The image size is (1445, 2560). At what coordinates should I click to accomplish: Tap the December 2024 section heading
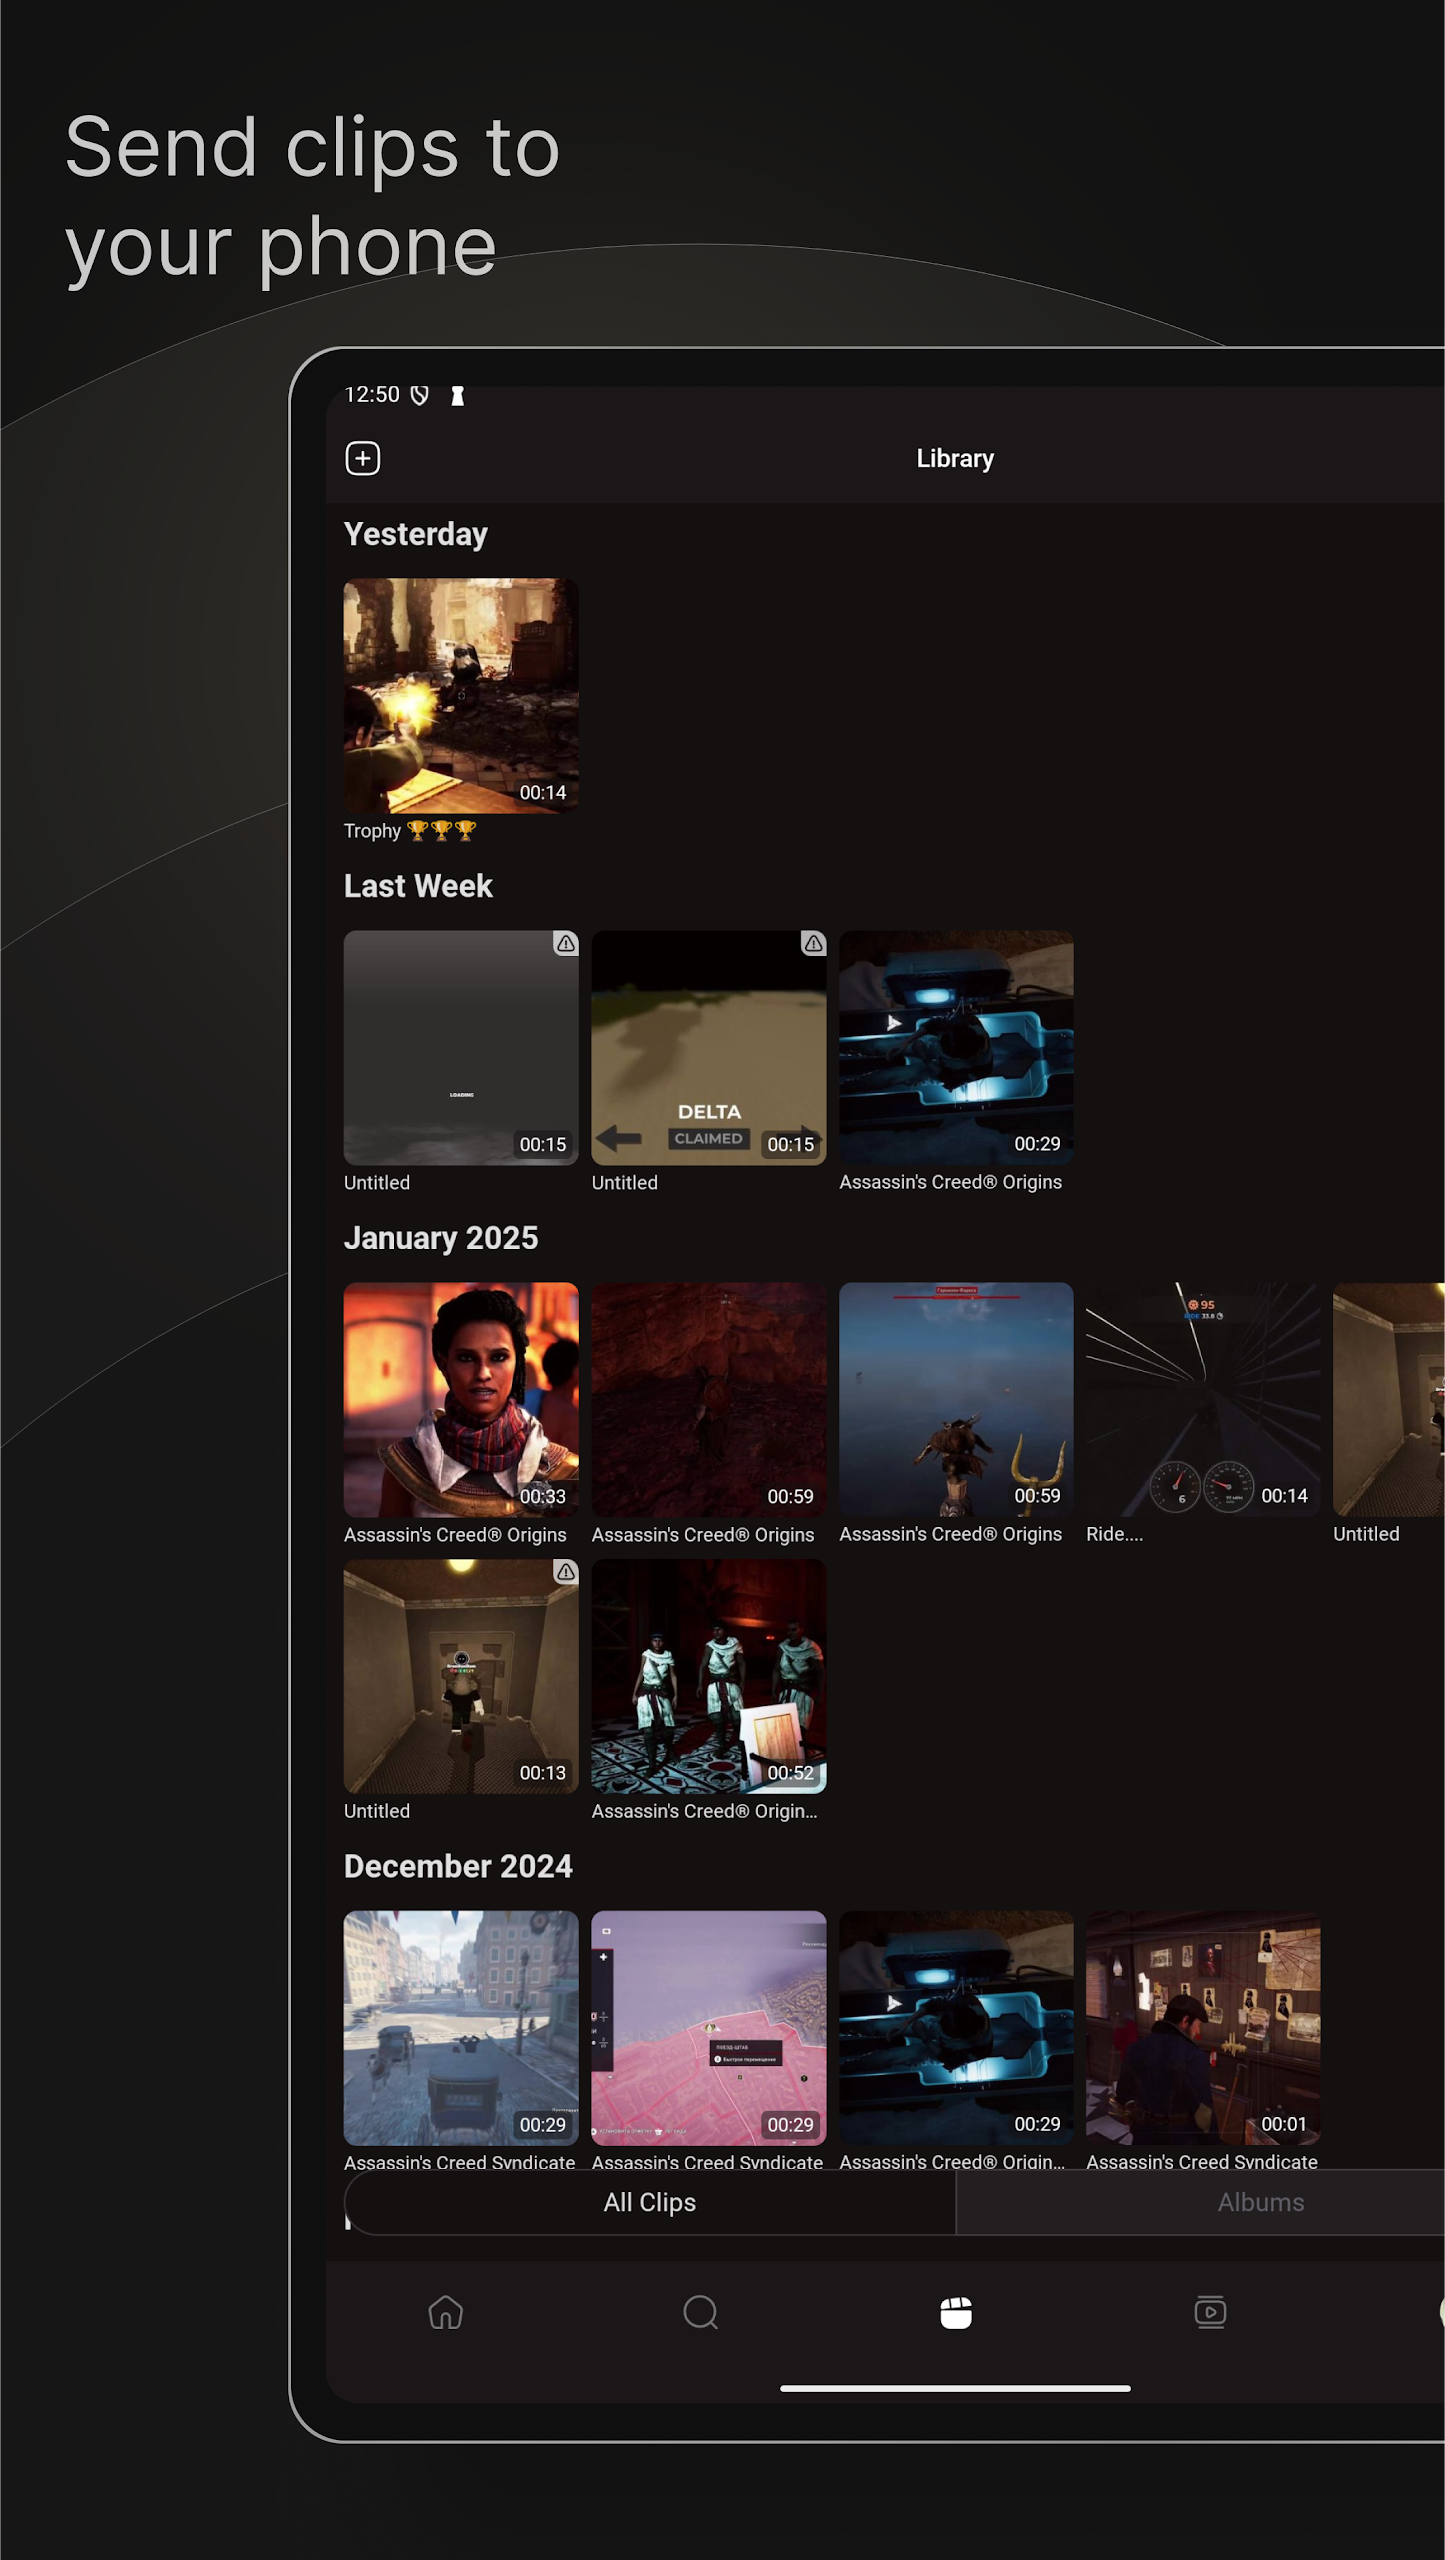pyautogui.click(x=458, y=1866)
